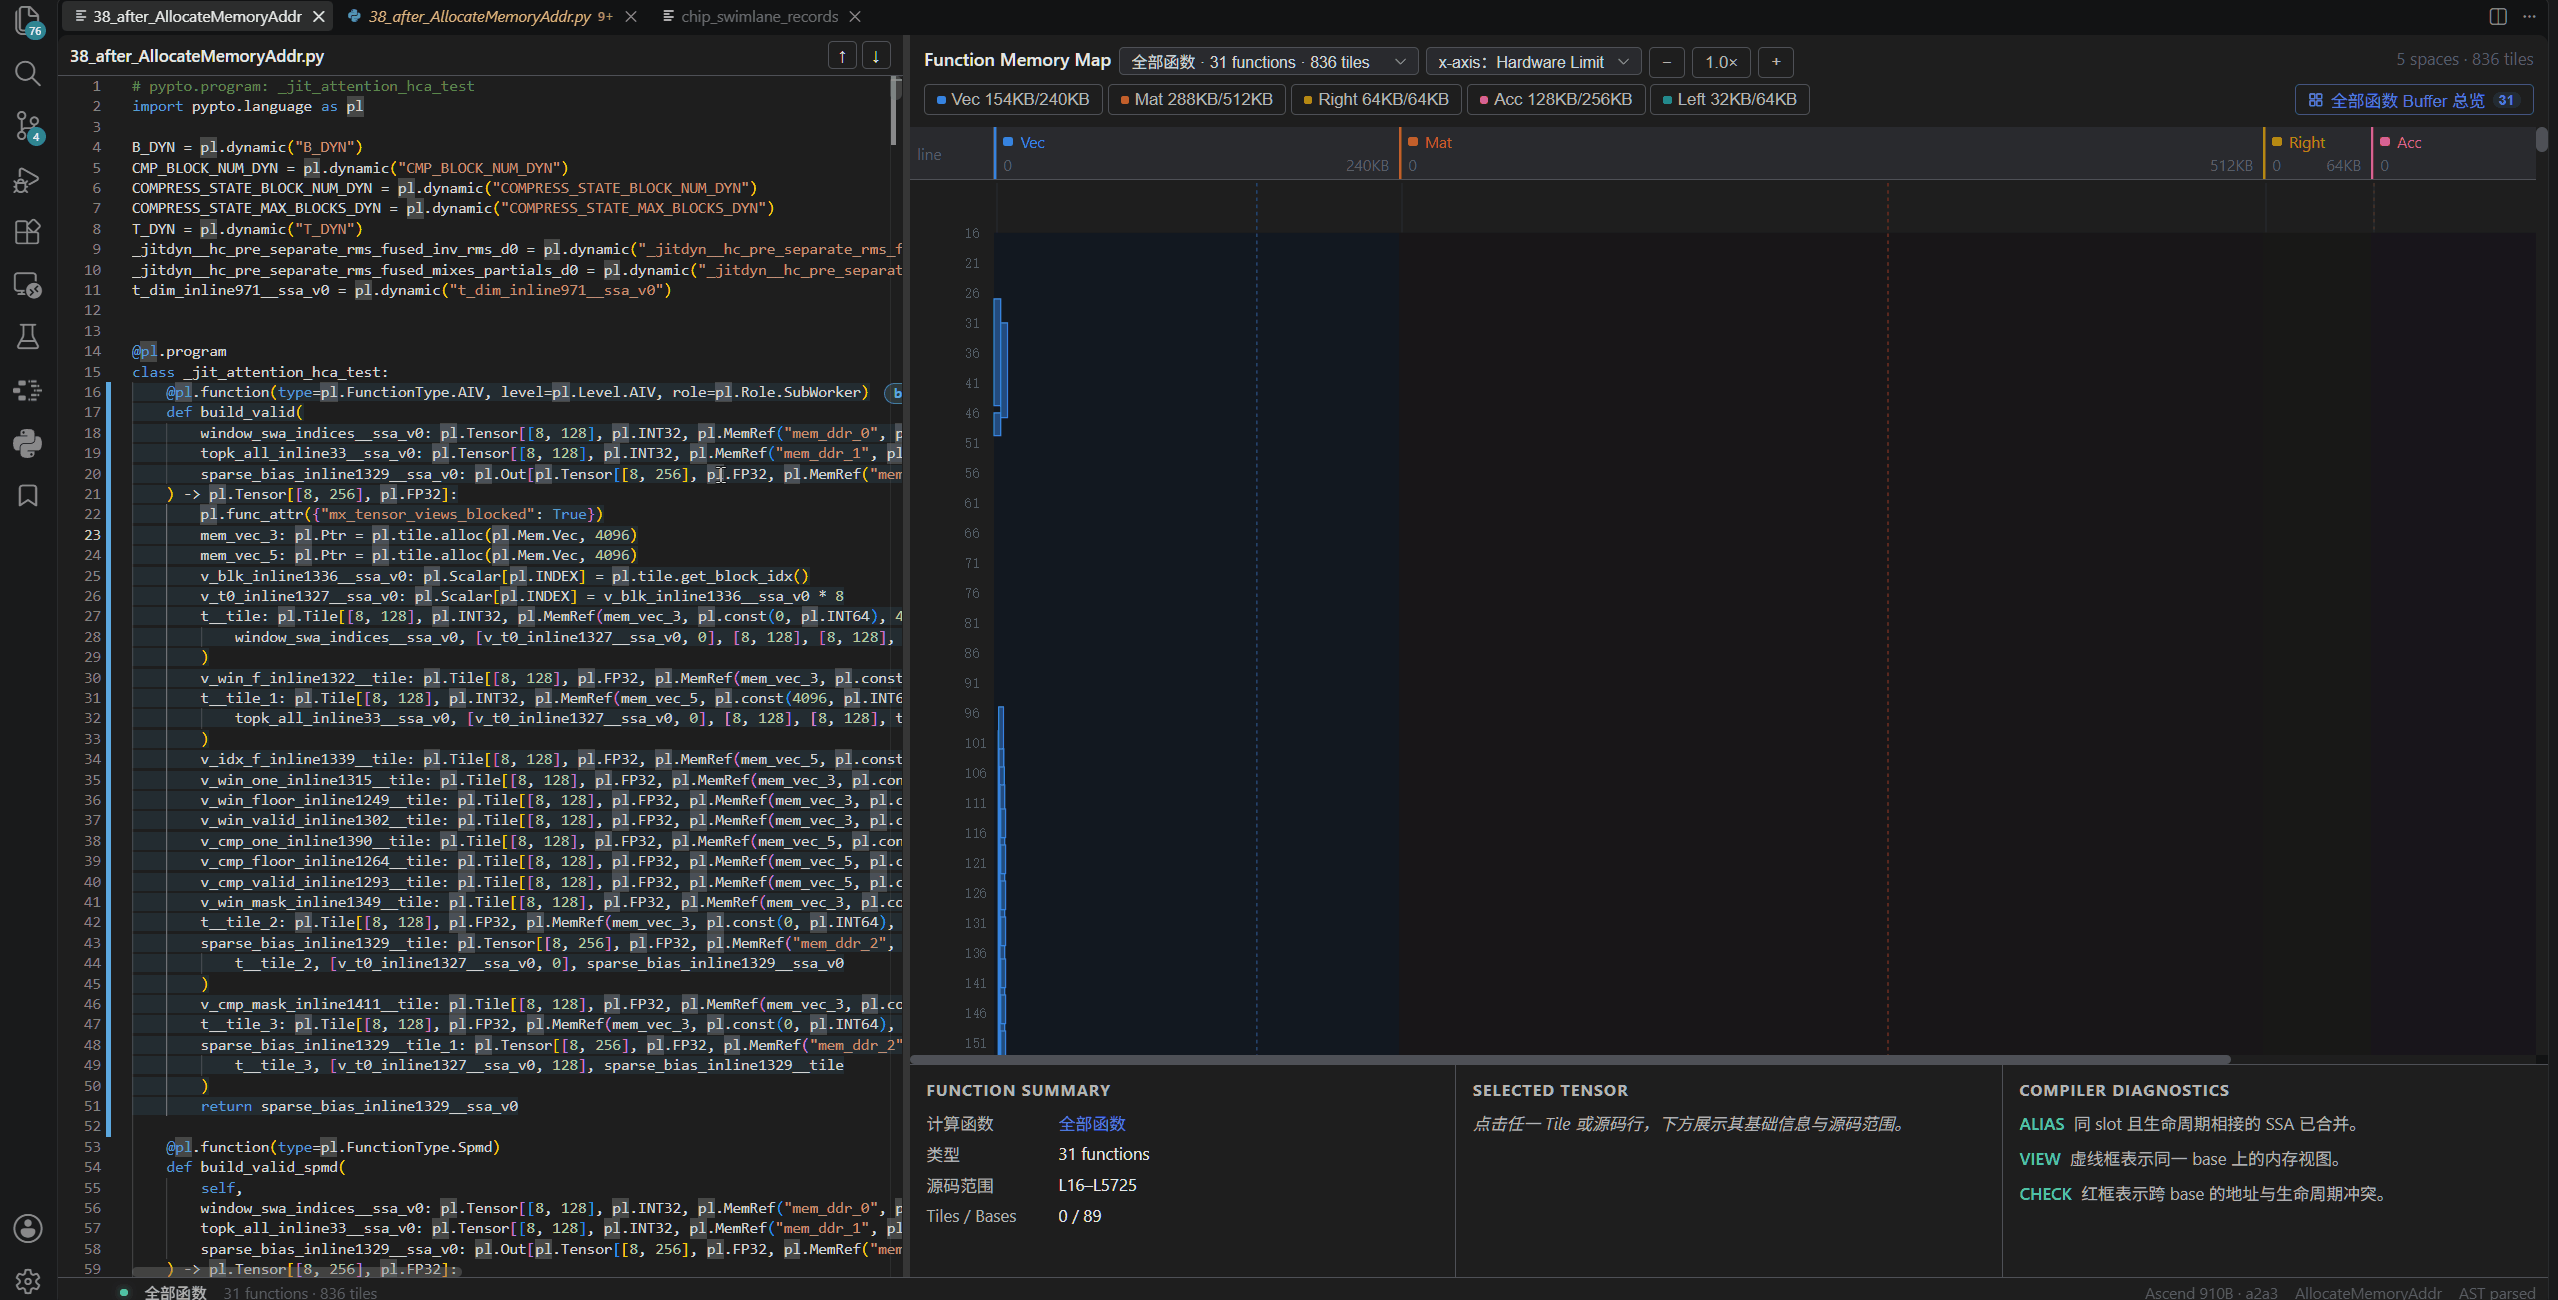Open the Source Control icon
The height and width of the screenshot is (1300, 2558).
click(28, 126)
